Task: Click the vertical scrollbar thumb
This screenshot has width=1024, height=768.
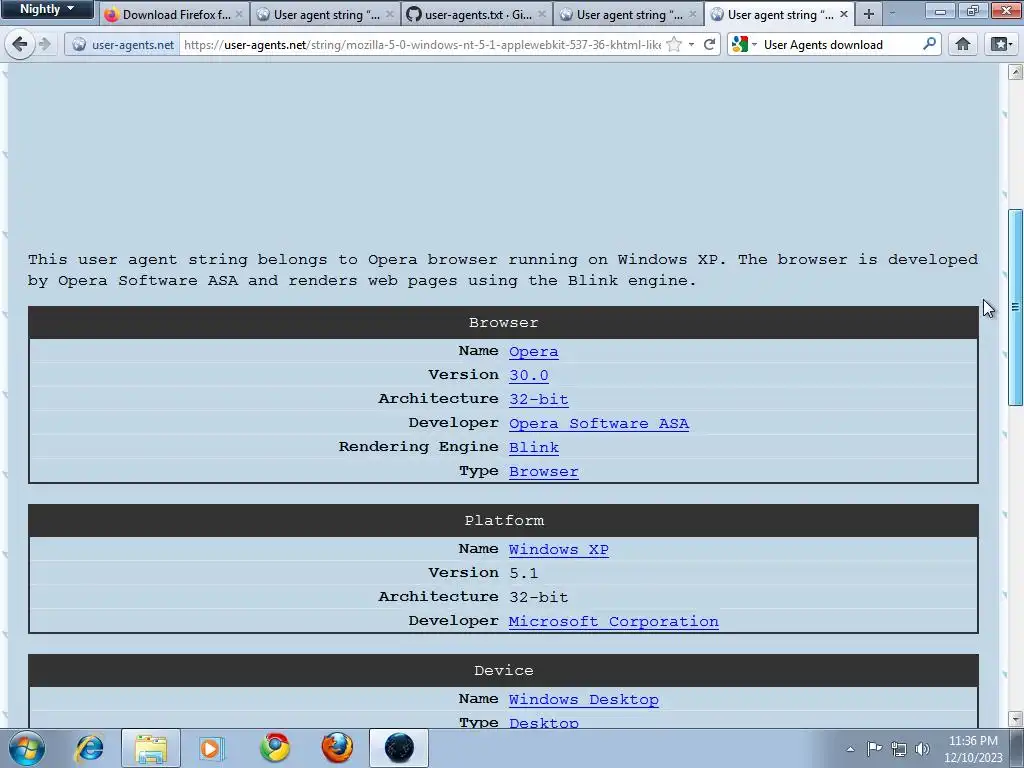Action: pos(1016,307)
